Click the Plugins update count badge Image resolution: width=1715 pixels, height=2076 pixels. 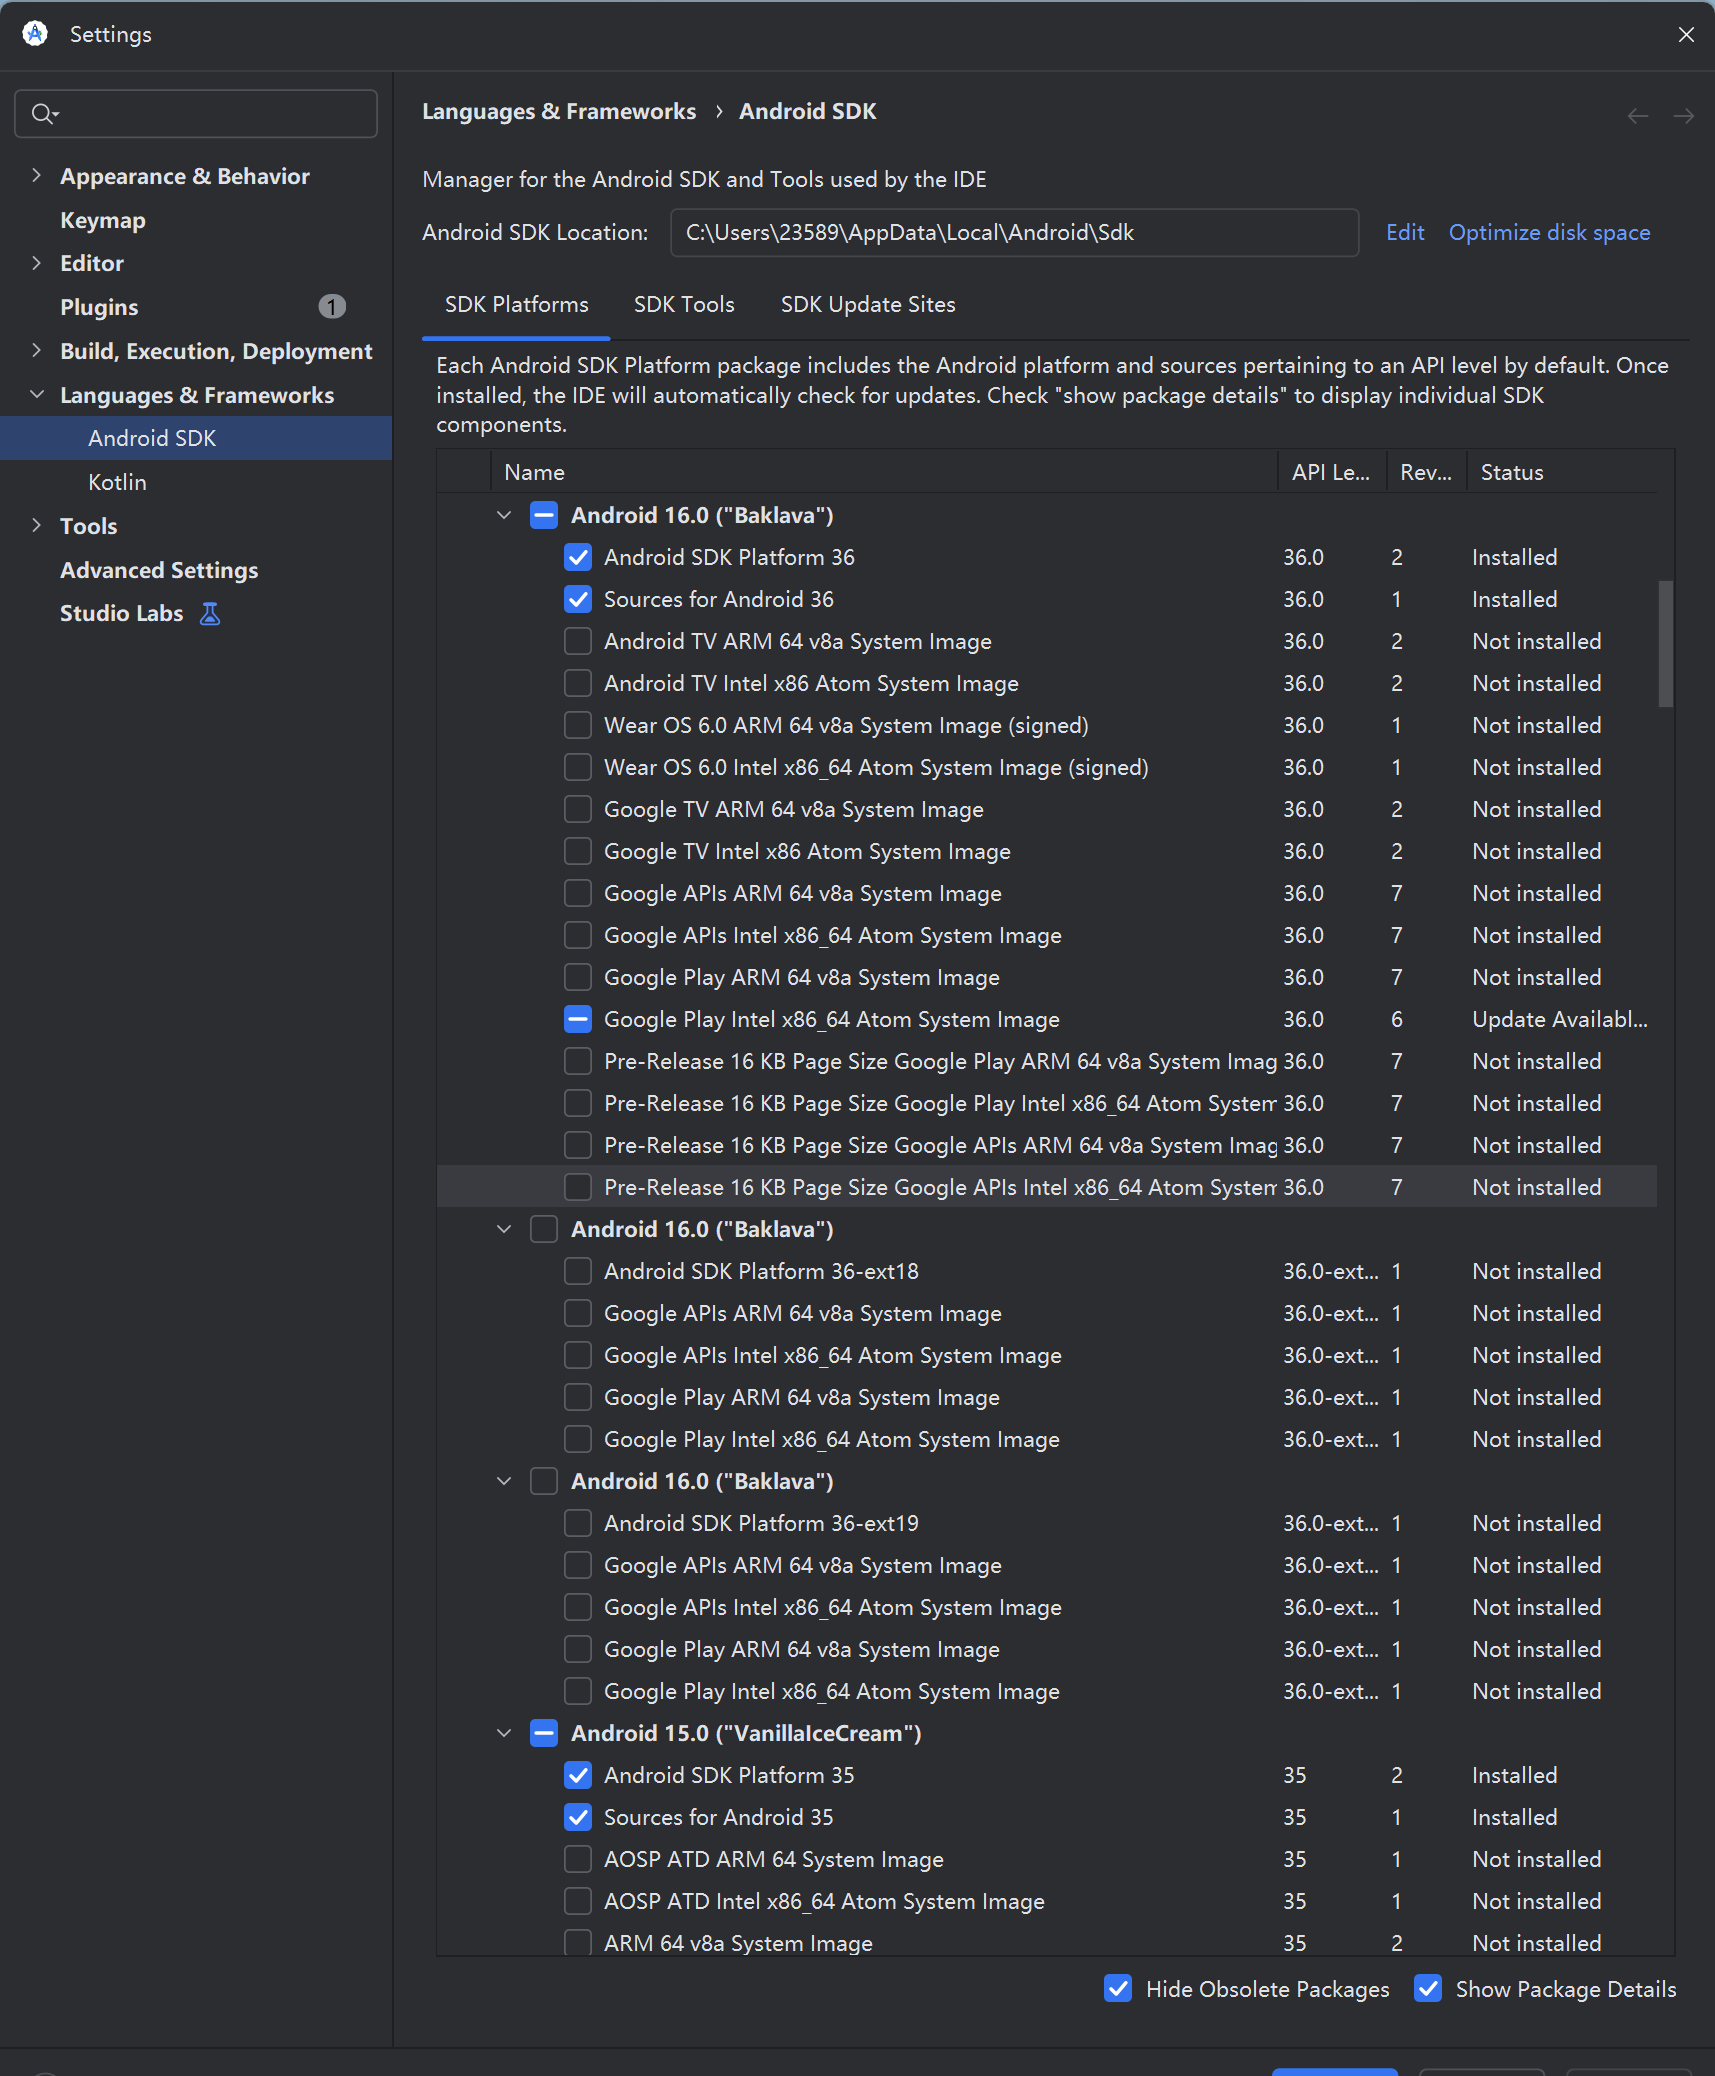332,307
